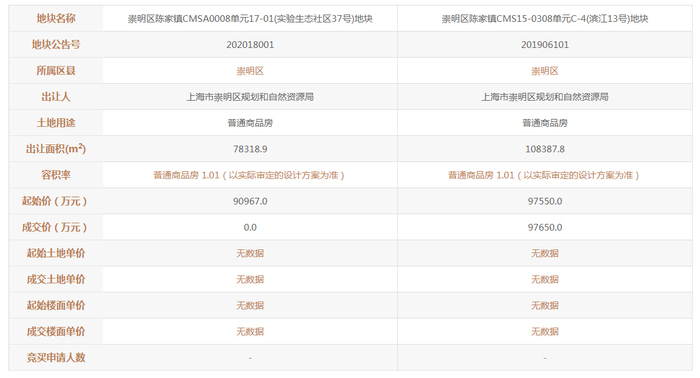Viewport: 700px width, 378px height.
Task: Click 无数据 in 起始土地单价 for parcel 202018001
Action: (x=250, y=253)
